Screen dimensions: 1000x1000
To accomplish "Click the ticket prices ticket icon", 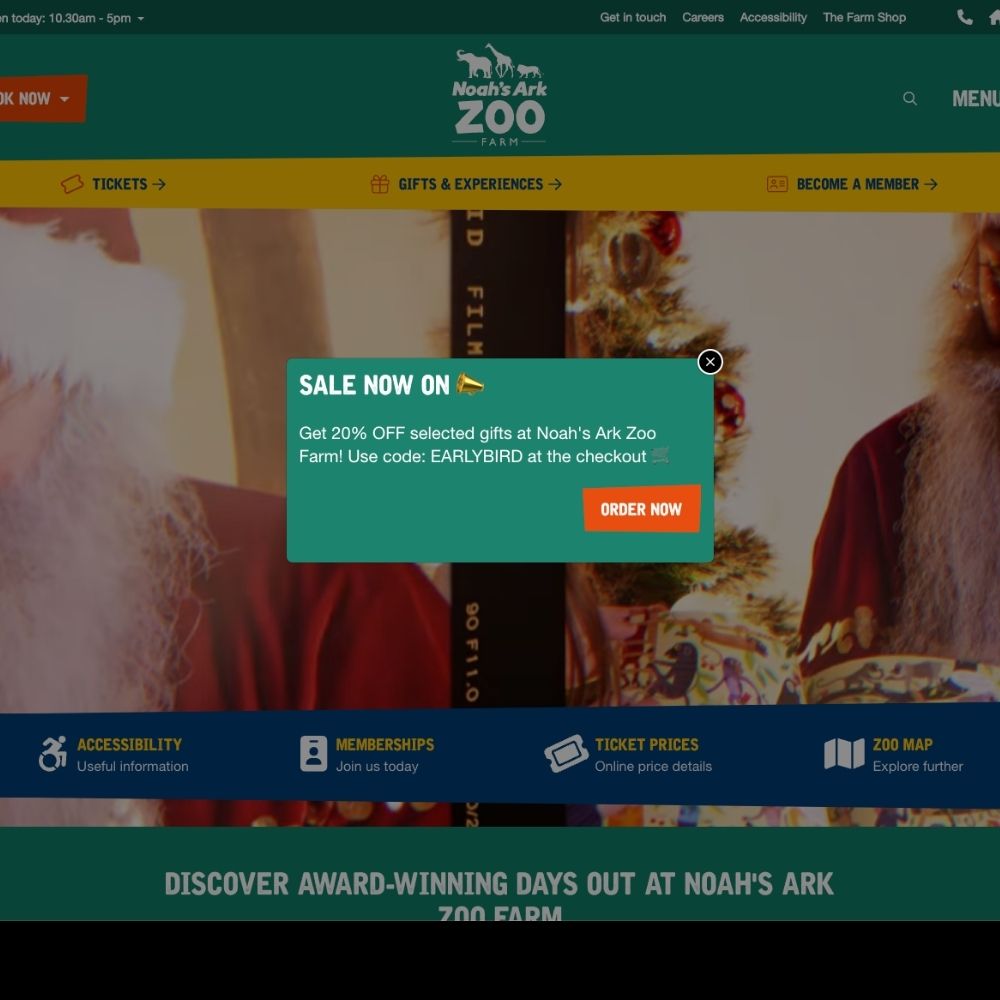I will click(x=566, y=754).
